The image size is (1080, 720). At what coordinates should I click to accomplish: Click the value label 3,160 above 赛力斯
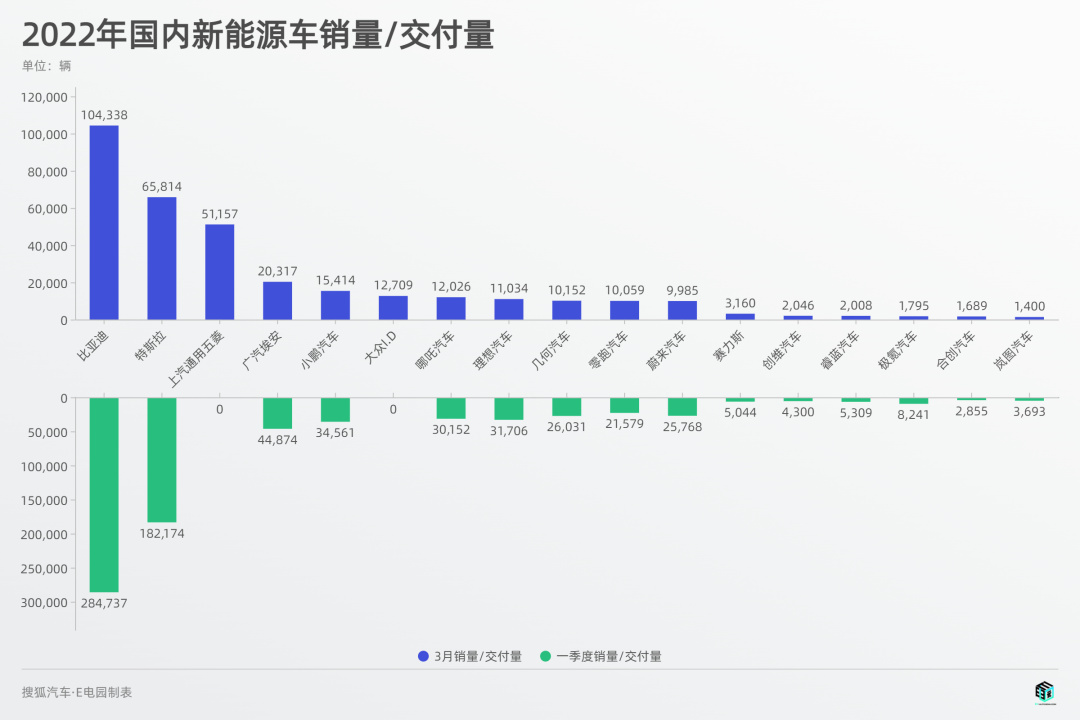[740, 303]
